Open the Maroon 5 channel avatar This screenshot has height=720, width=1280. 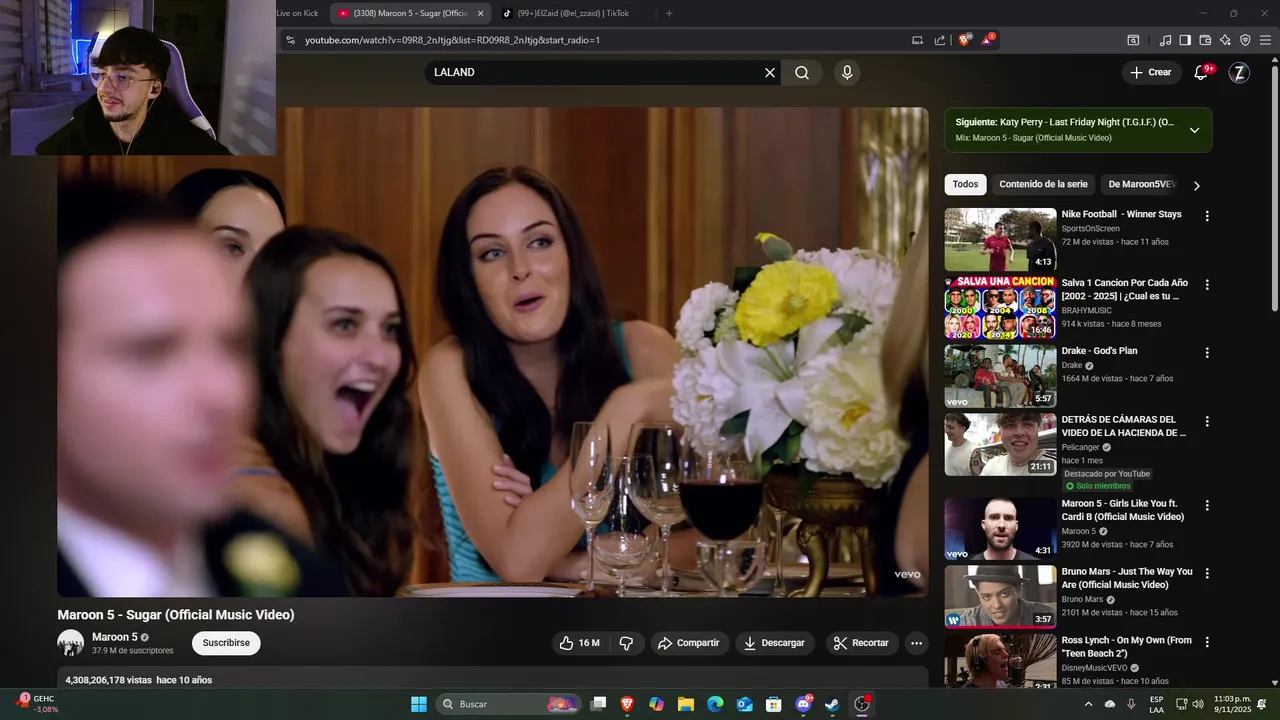[x=71, y=643]
